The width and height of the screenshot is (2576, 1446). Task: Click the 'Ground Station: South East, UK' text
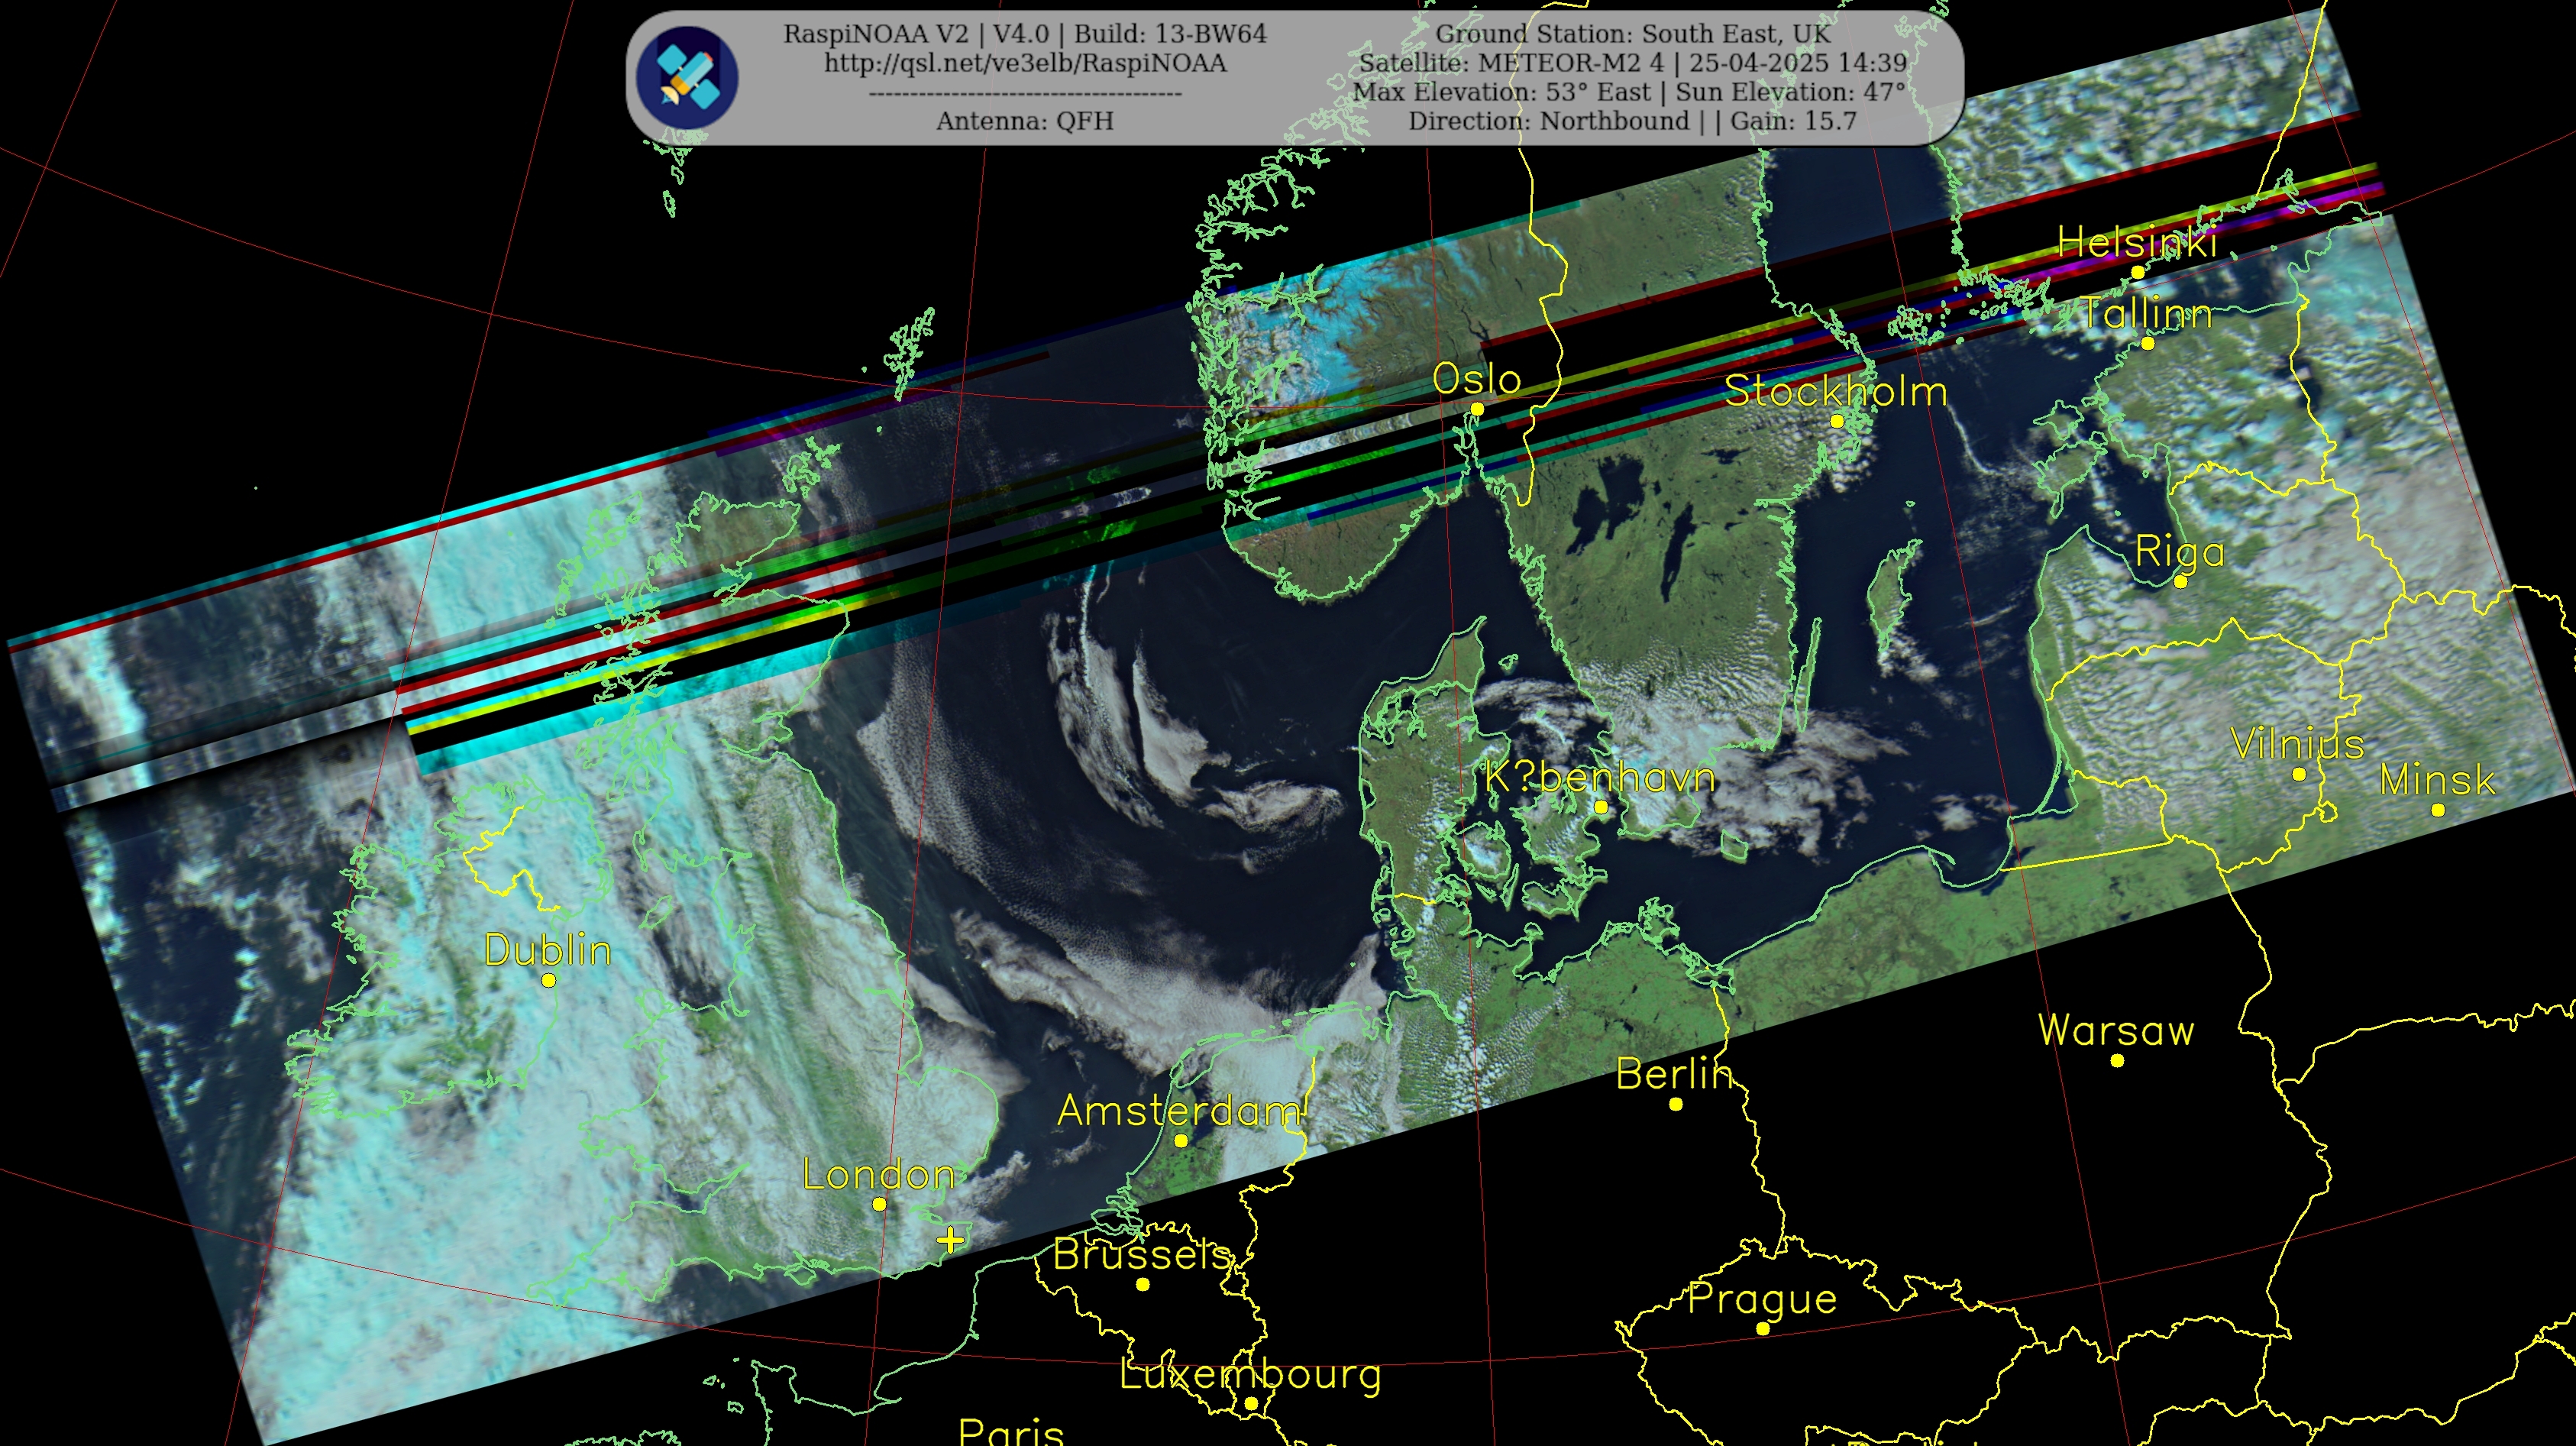1632,34
